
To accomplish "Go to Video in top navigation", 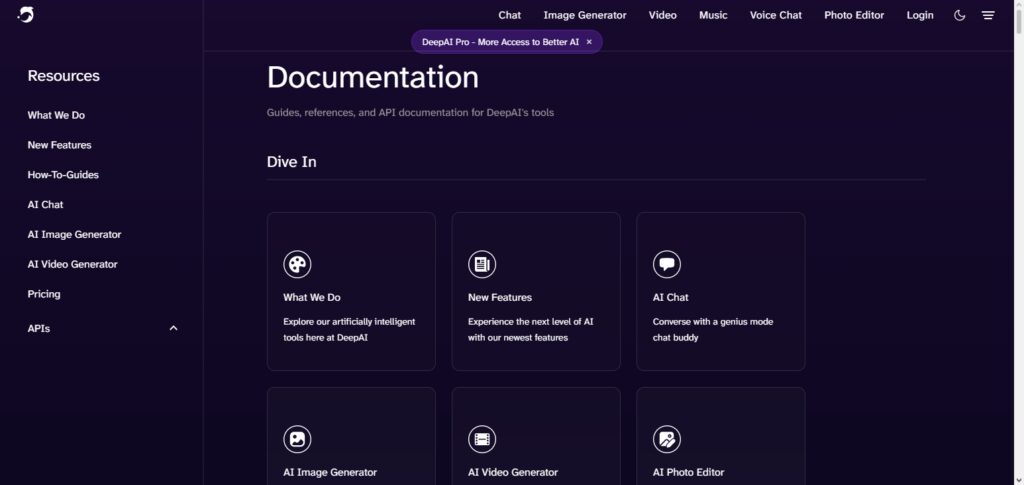I will [x=662, y=15].
